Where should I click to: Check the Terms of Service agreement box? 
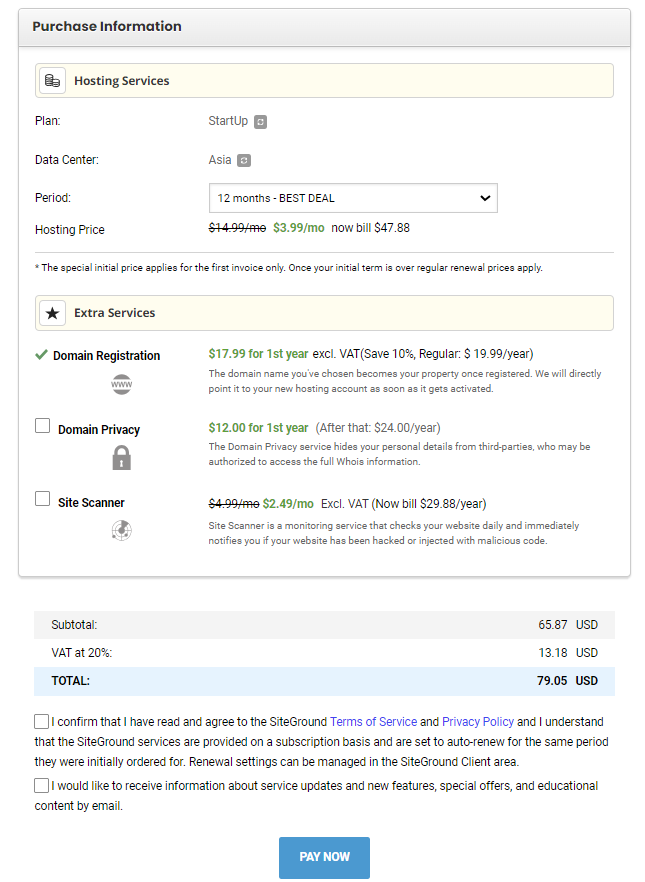pyautogui.click(x=41, y=722)
